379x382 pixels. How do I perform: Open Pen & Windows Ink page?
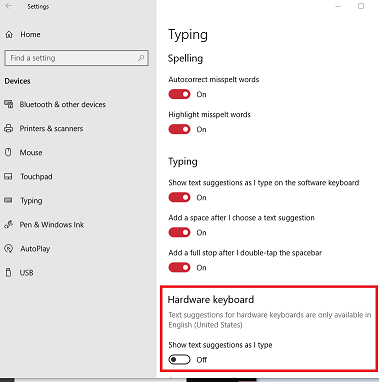52,225
